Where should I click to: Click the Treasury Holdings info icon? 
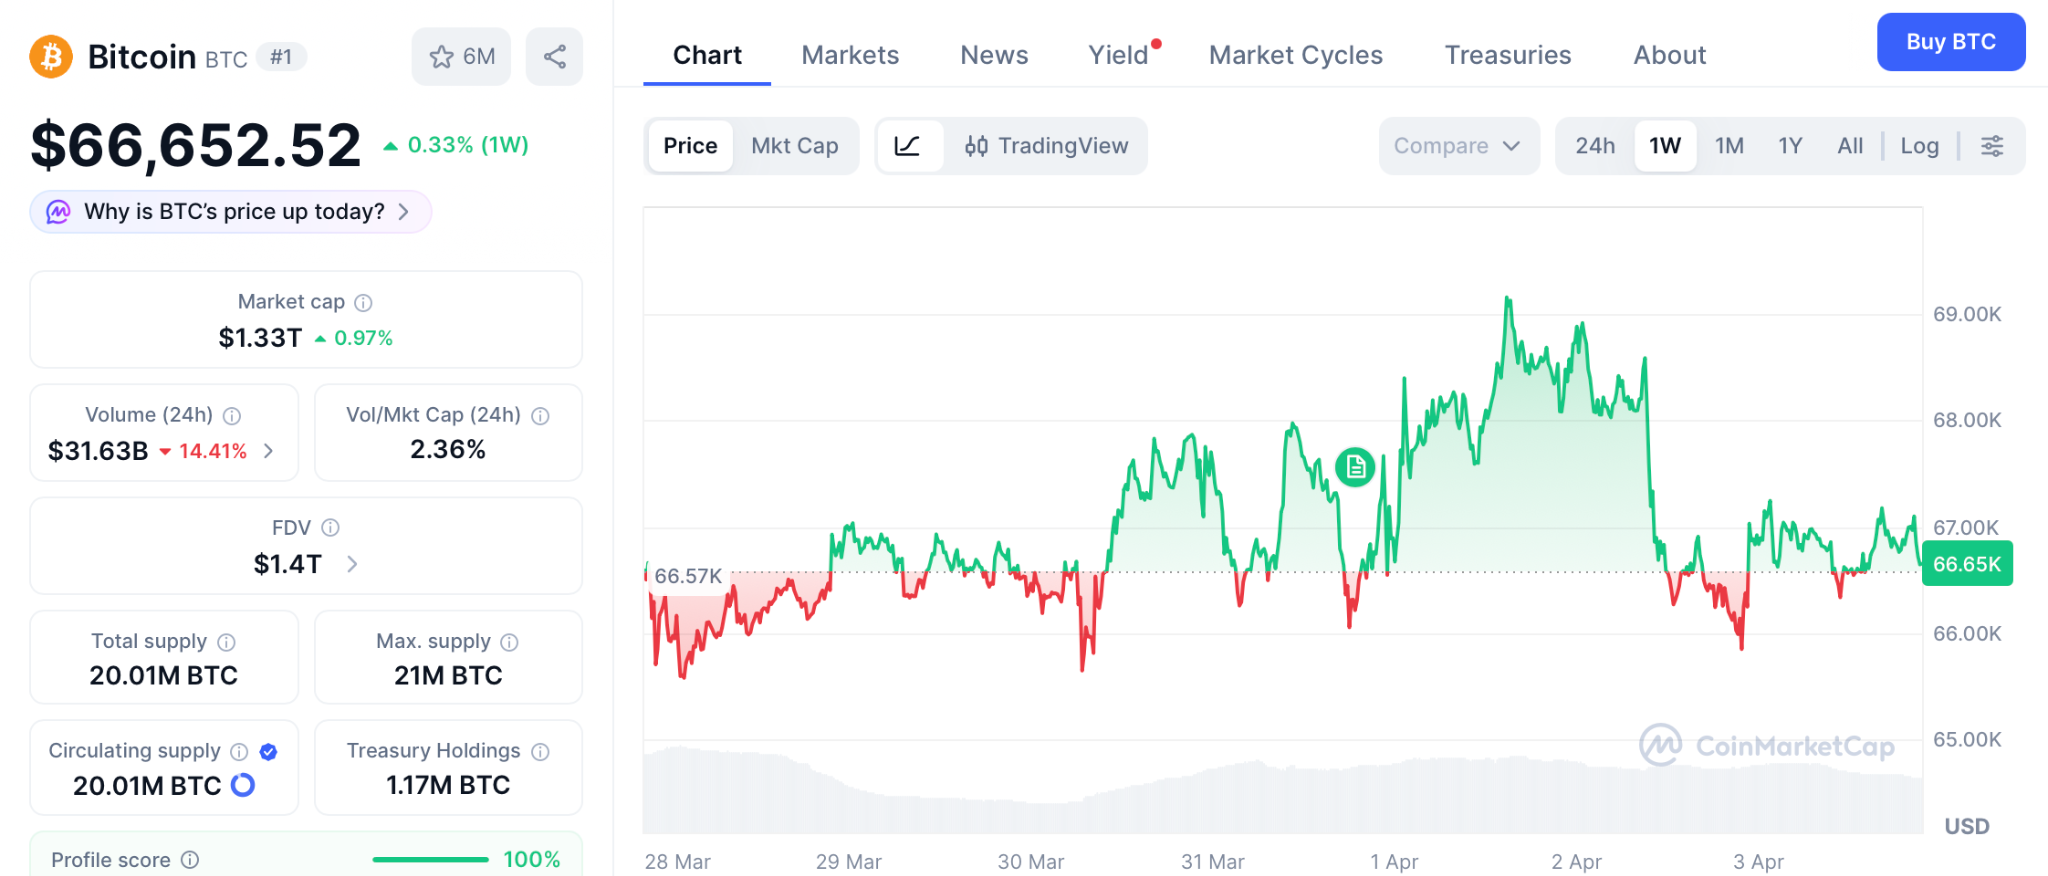click(x=541, y=752)
